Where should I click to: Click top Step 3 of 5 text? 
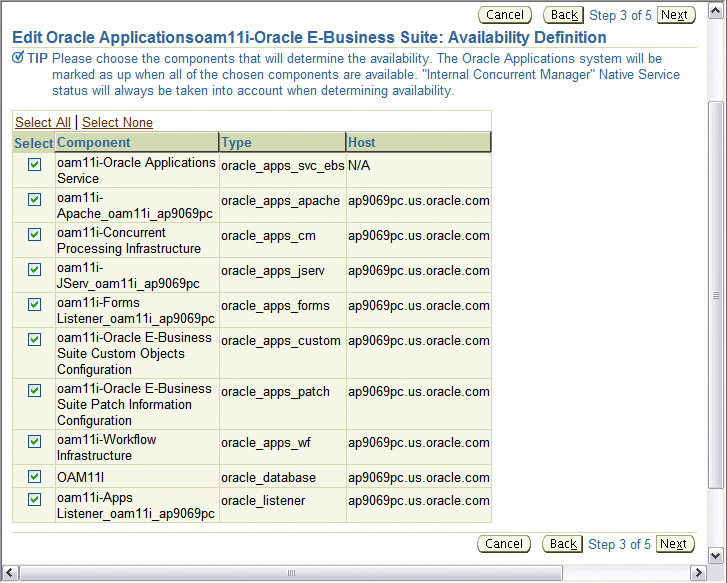pyautogui.click(x=620, y=15)
